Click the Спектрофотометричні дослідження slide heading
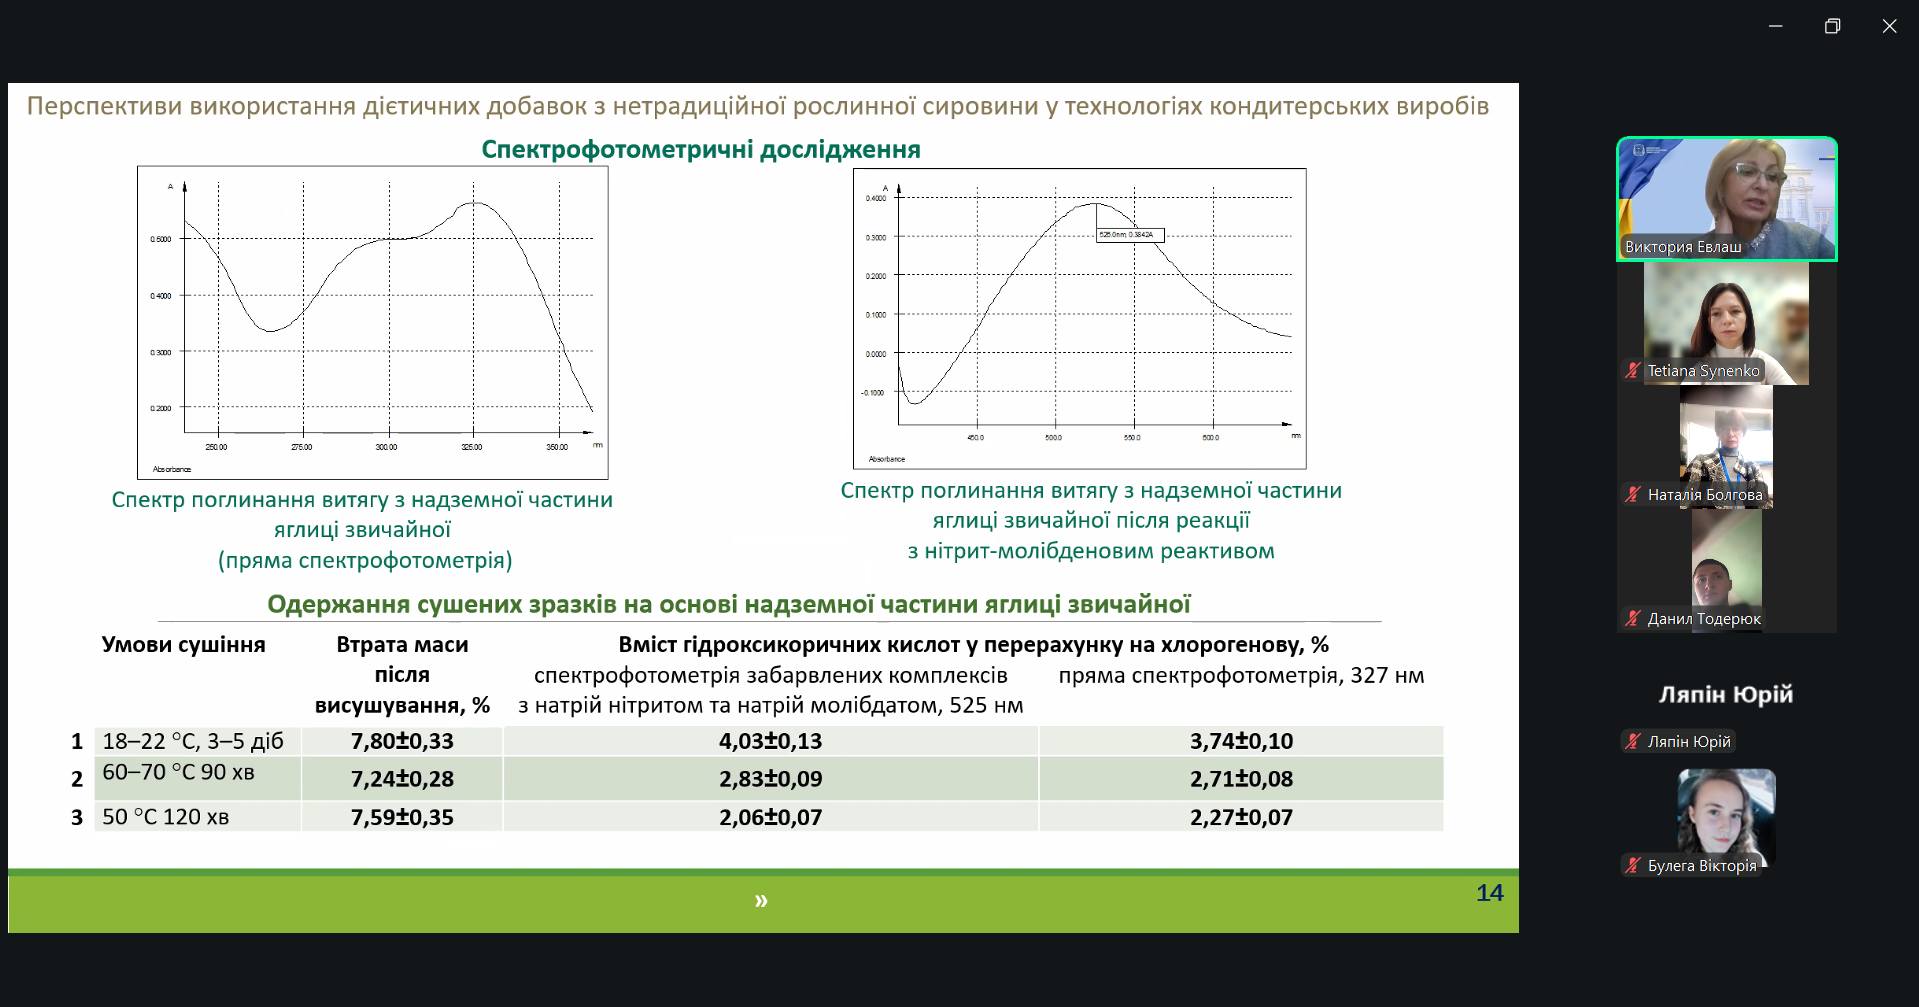Image resolution: width=1919 pixels, height=1007 pixels. (x=700, y=150)
